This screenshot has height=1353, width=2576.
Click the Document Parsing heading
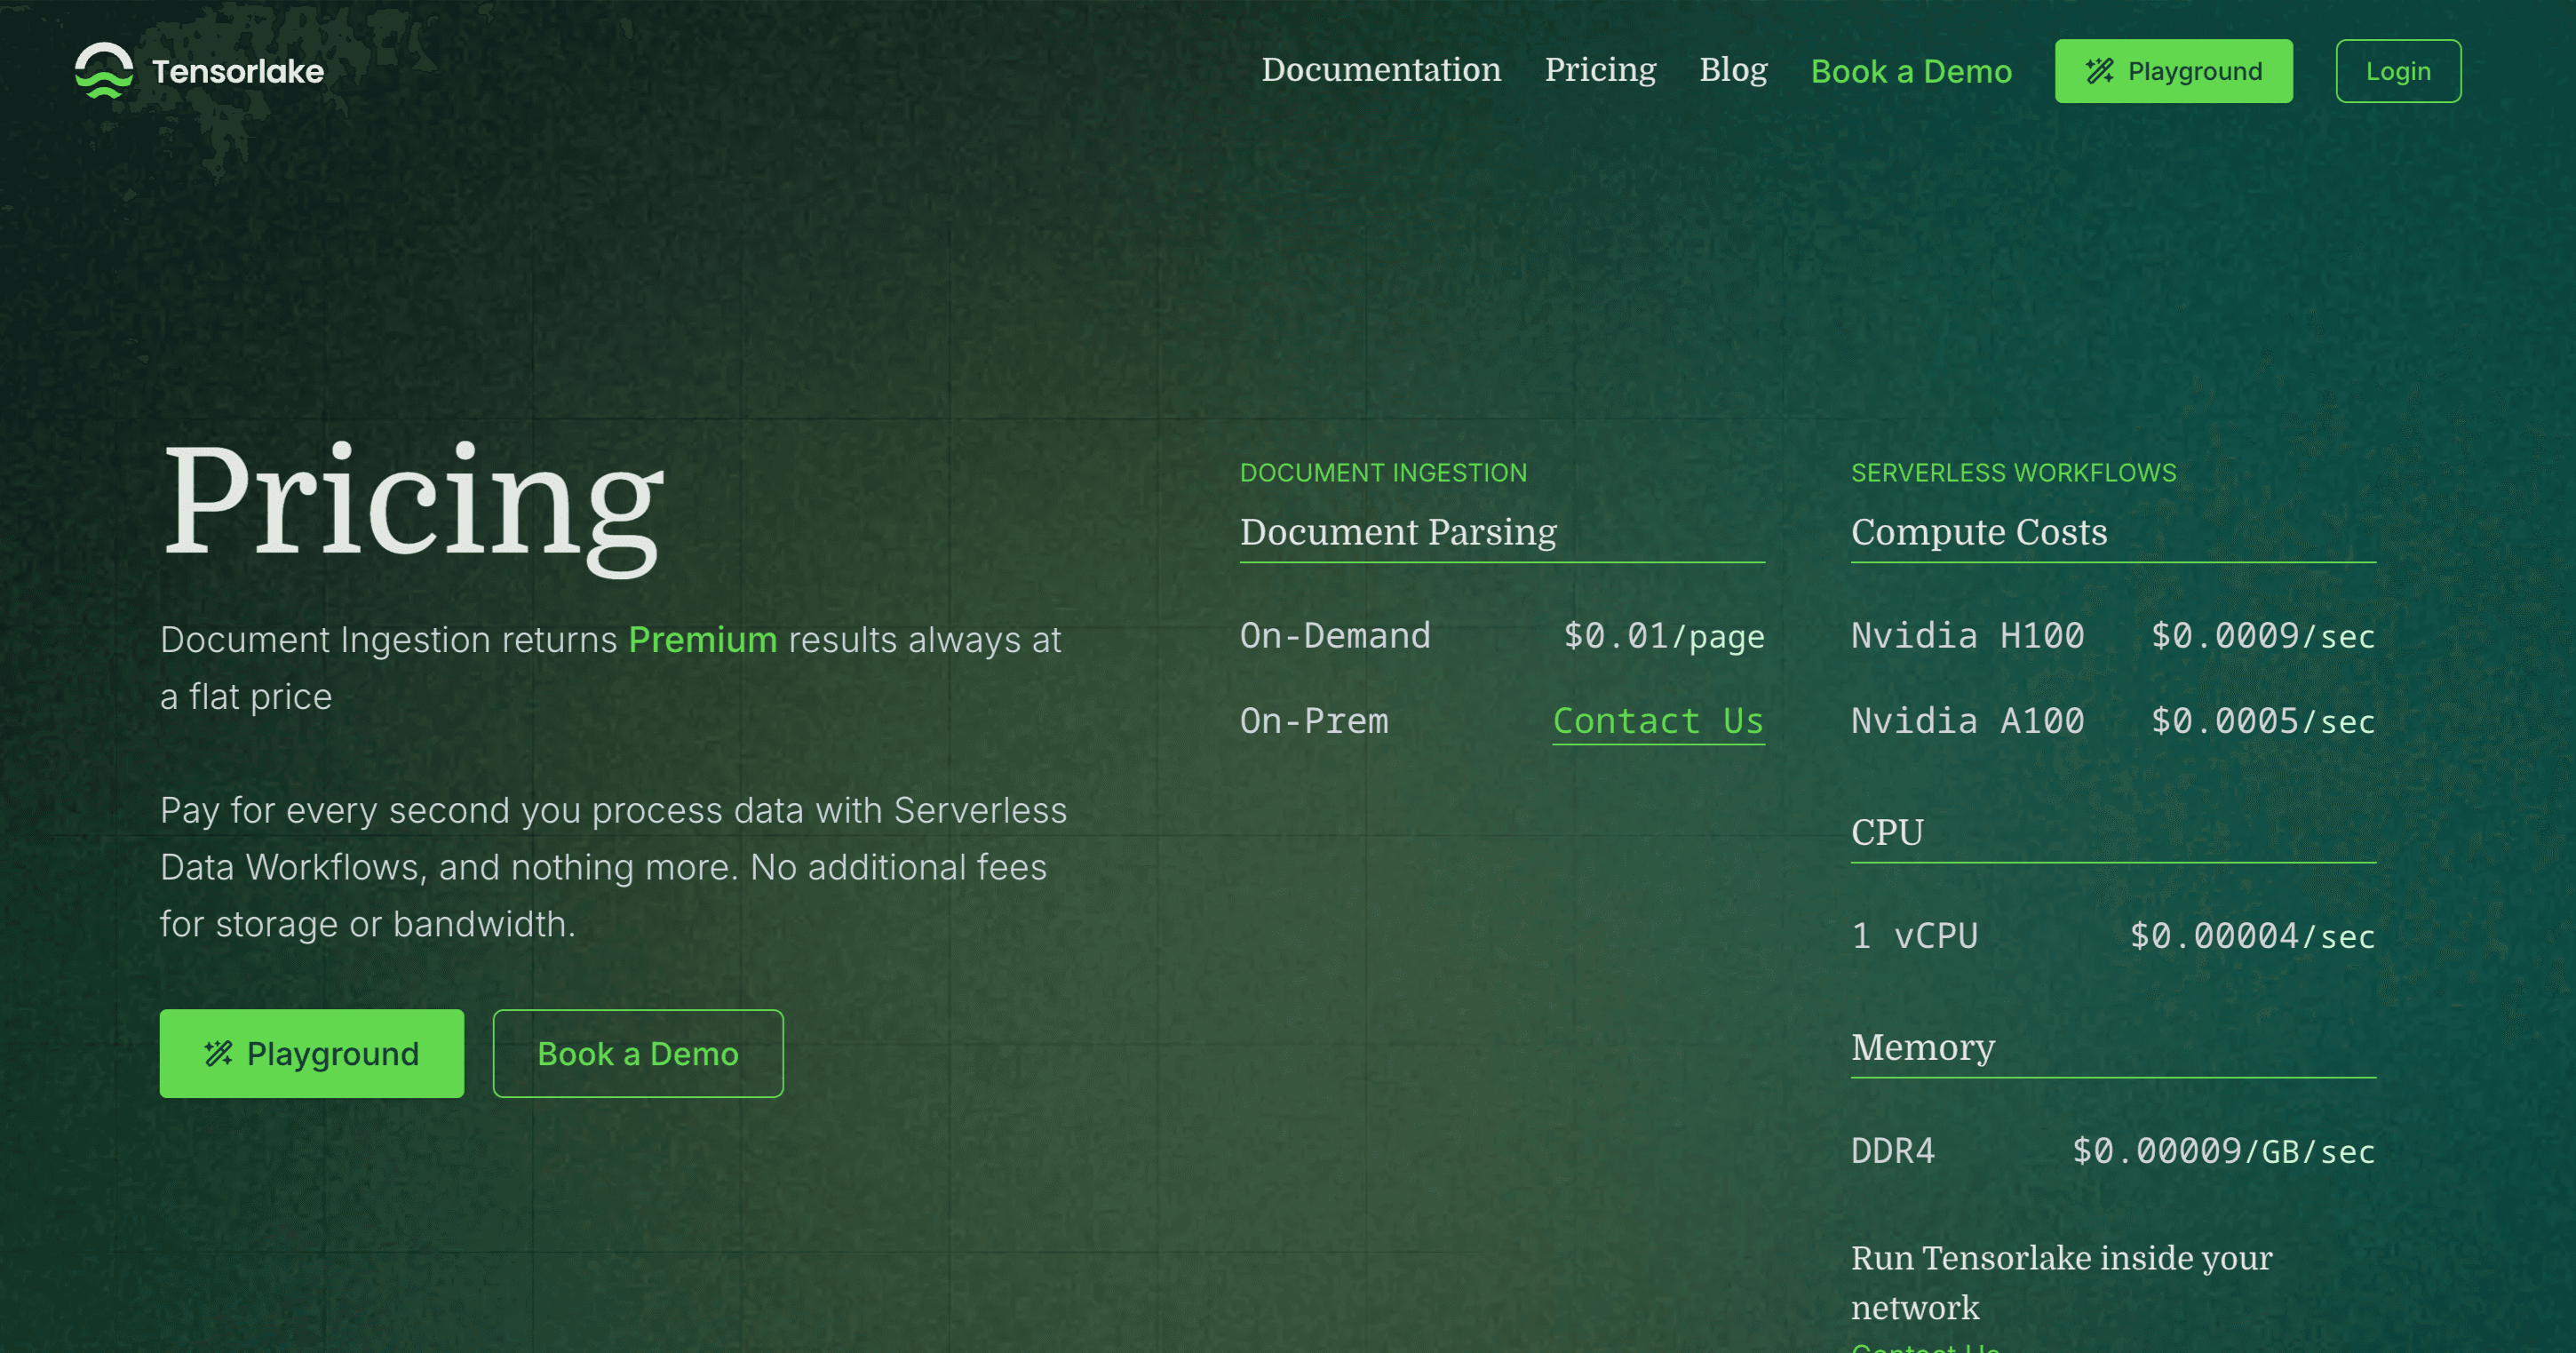tap(1398, 532)
